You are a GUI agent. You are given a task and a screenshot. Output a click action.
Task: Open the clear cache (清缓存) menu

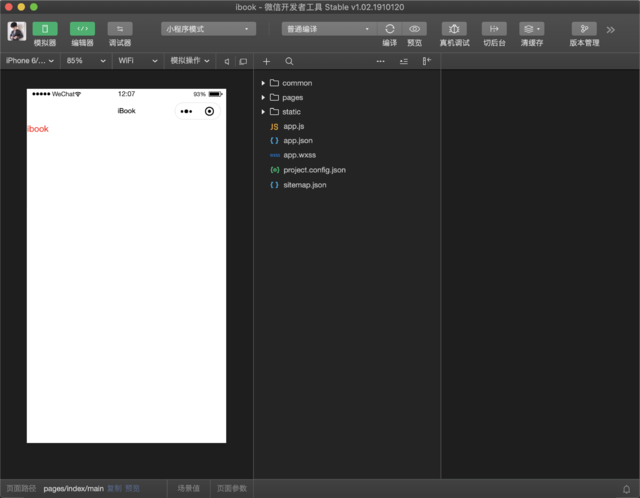532,29
